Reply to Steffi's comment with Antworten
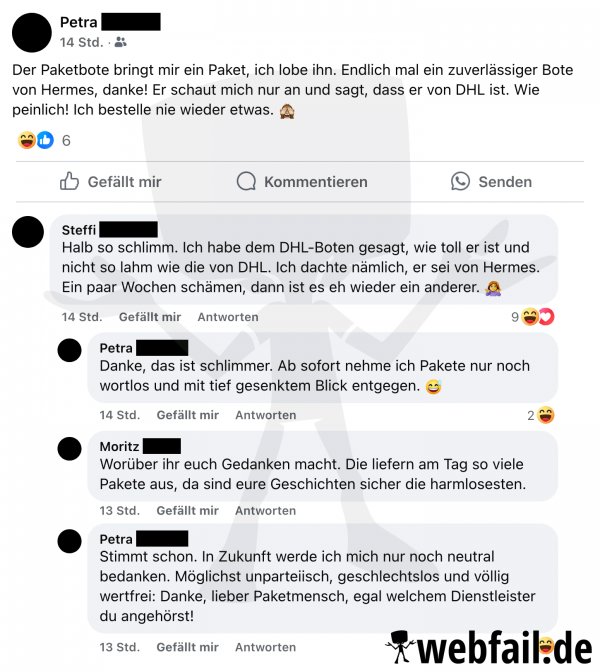The image size is (600, 672). pos(228,317)
